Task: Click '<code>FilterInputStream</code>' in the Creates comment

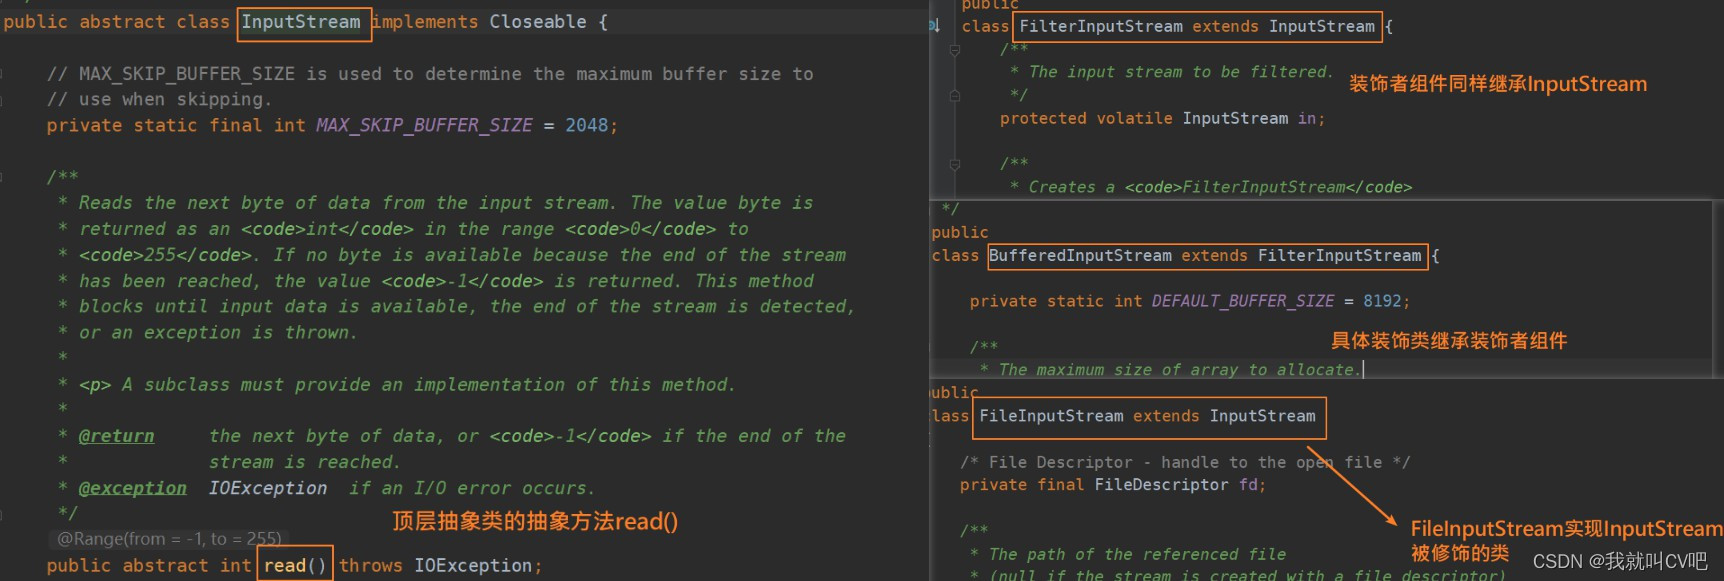Action: pyautogui.click(x=1269, y=187)
